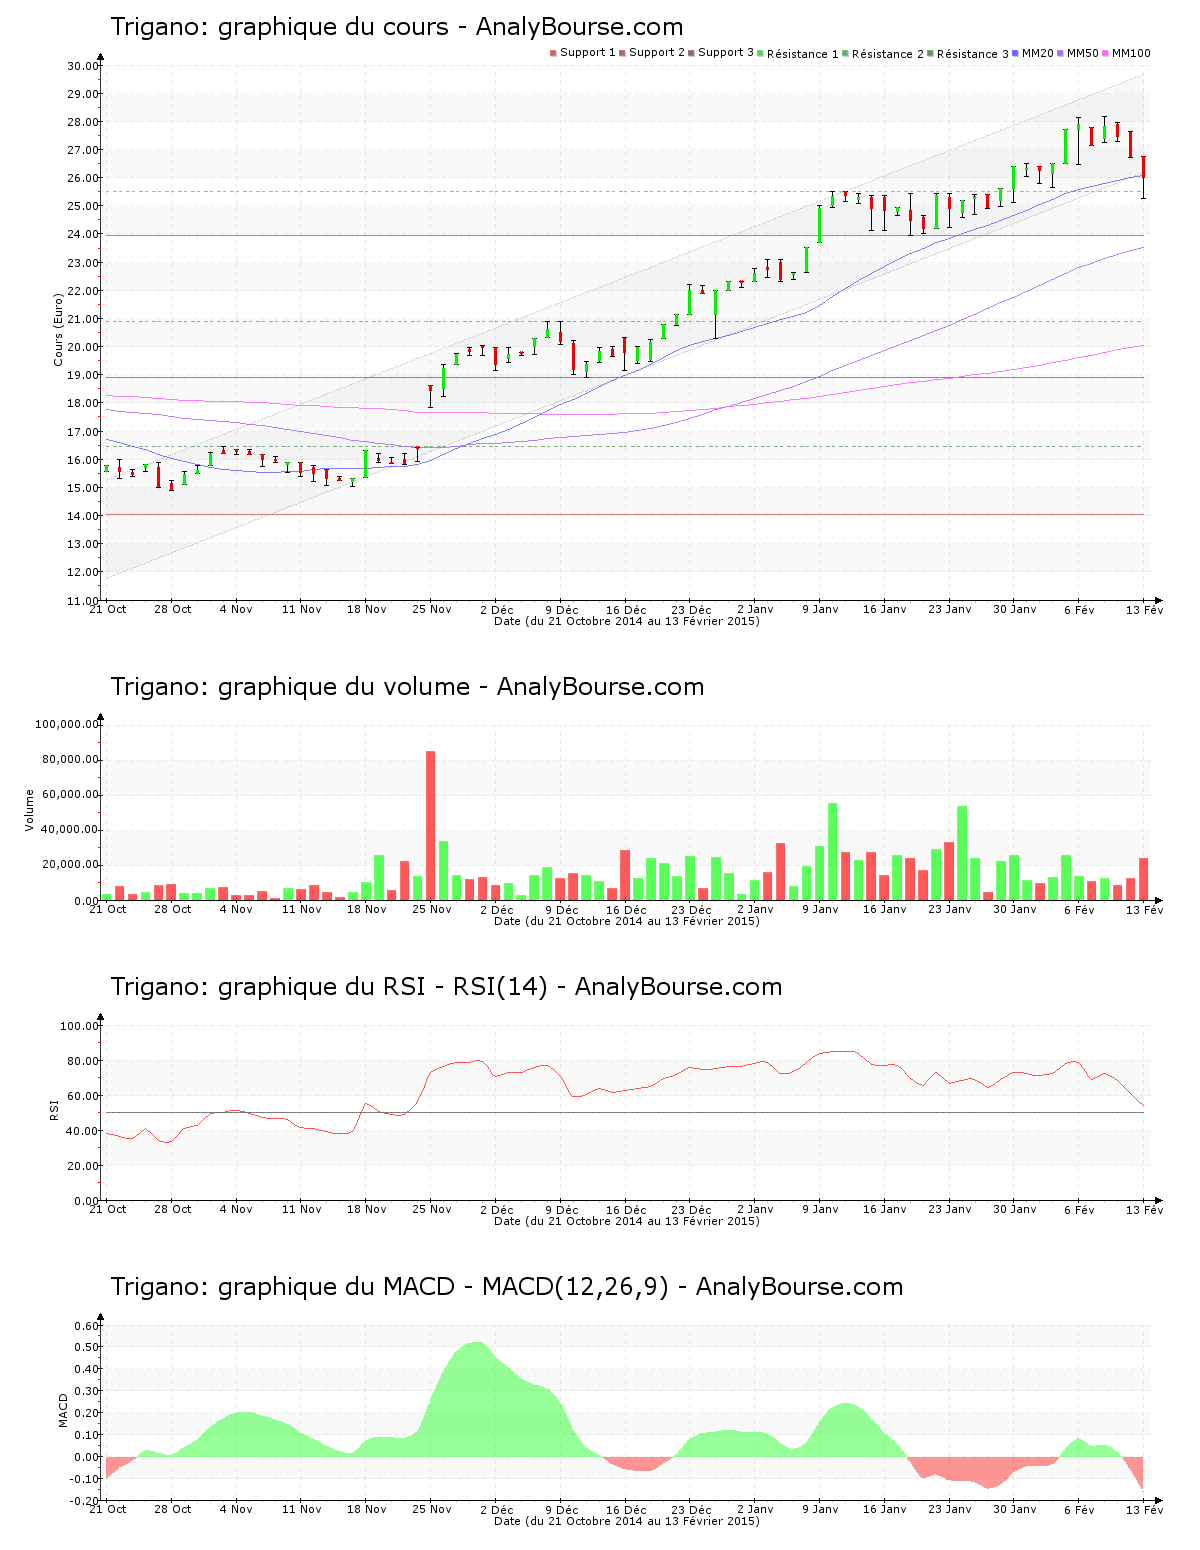
Task: Select the MM50 legend label
Action: (1082, 53)
